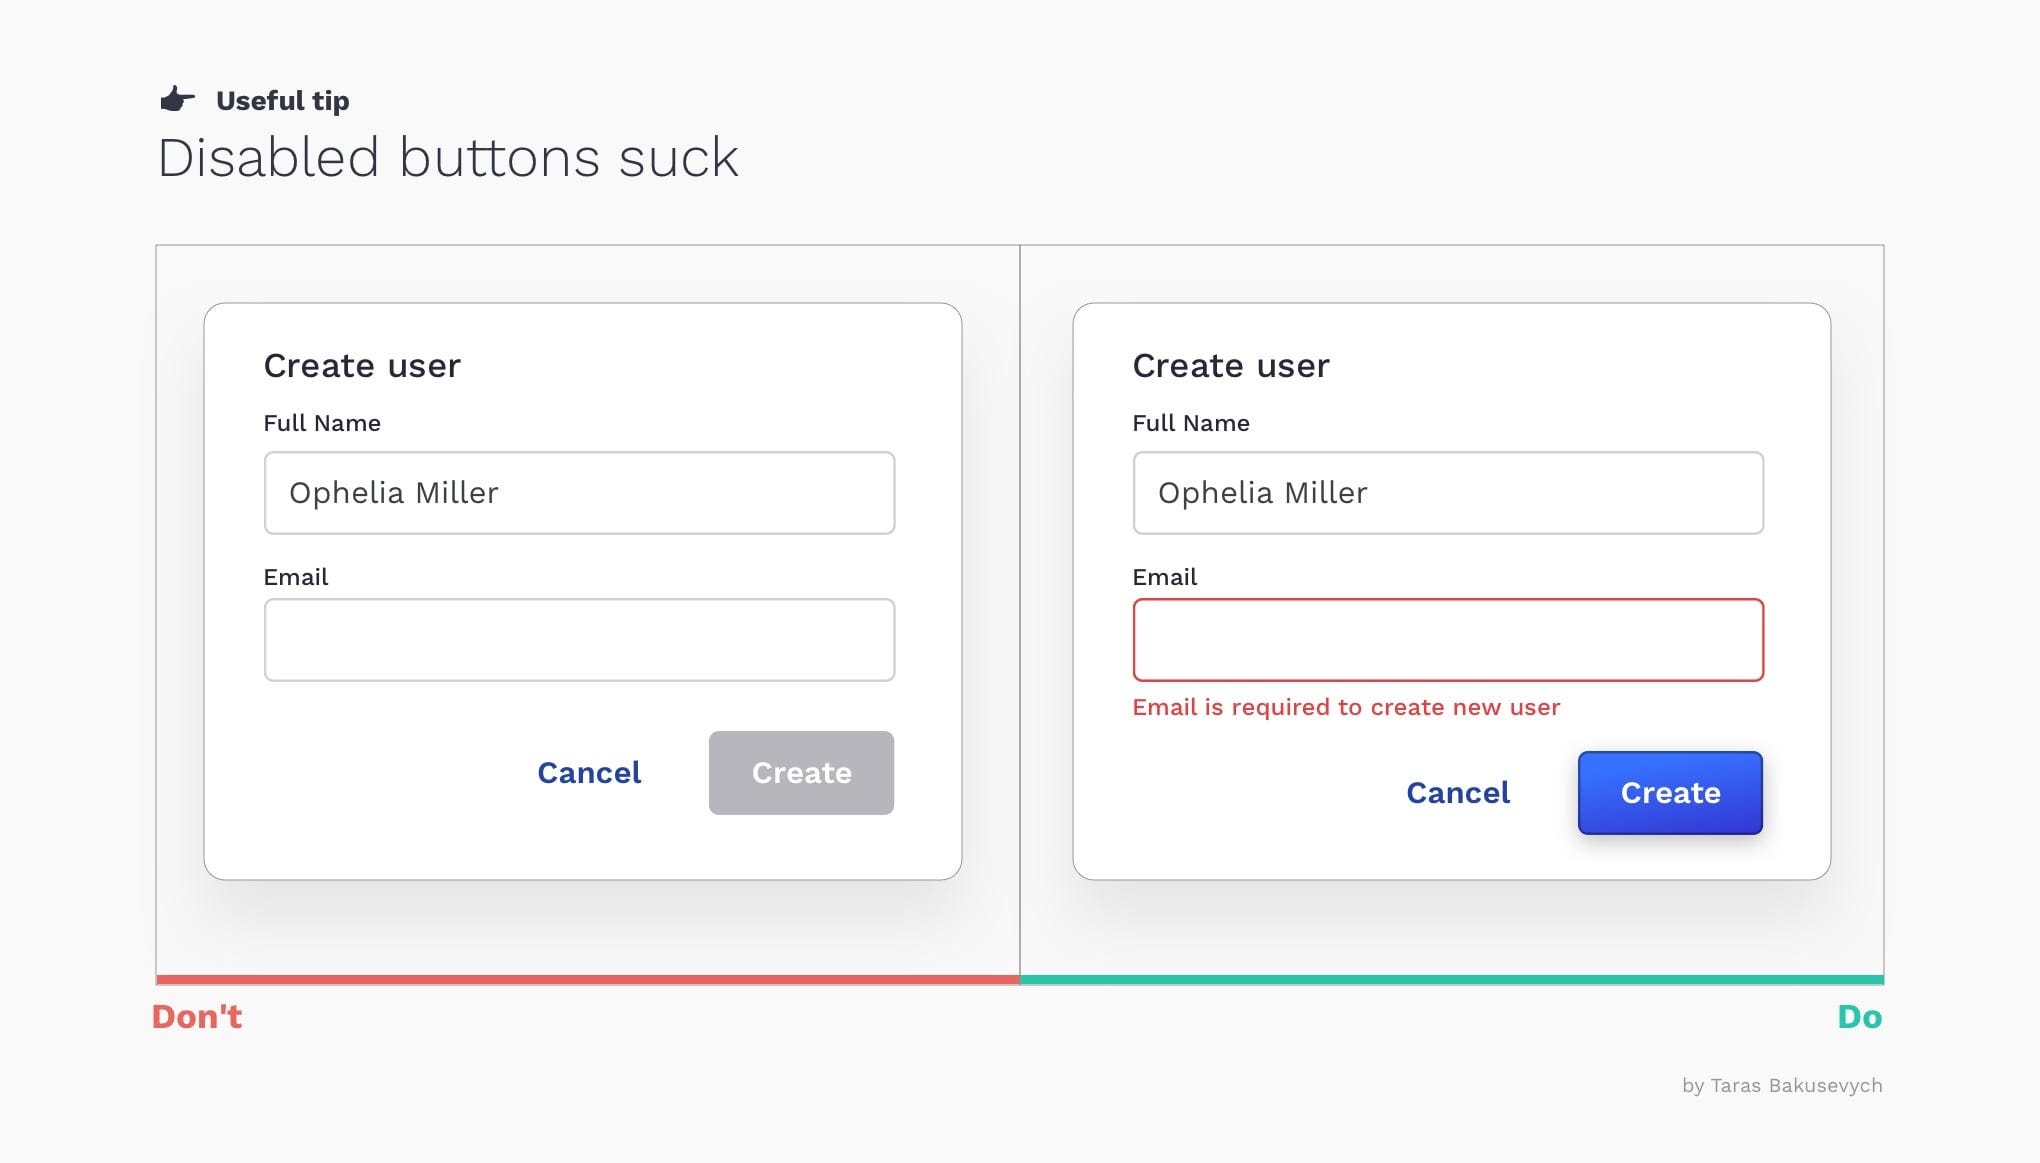Image resolution: width=2040 pixels, height=1163 pixels.
Task: Click the author credit by Taras Bakusevych
Action: [x=1782, y=1085]
